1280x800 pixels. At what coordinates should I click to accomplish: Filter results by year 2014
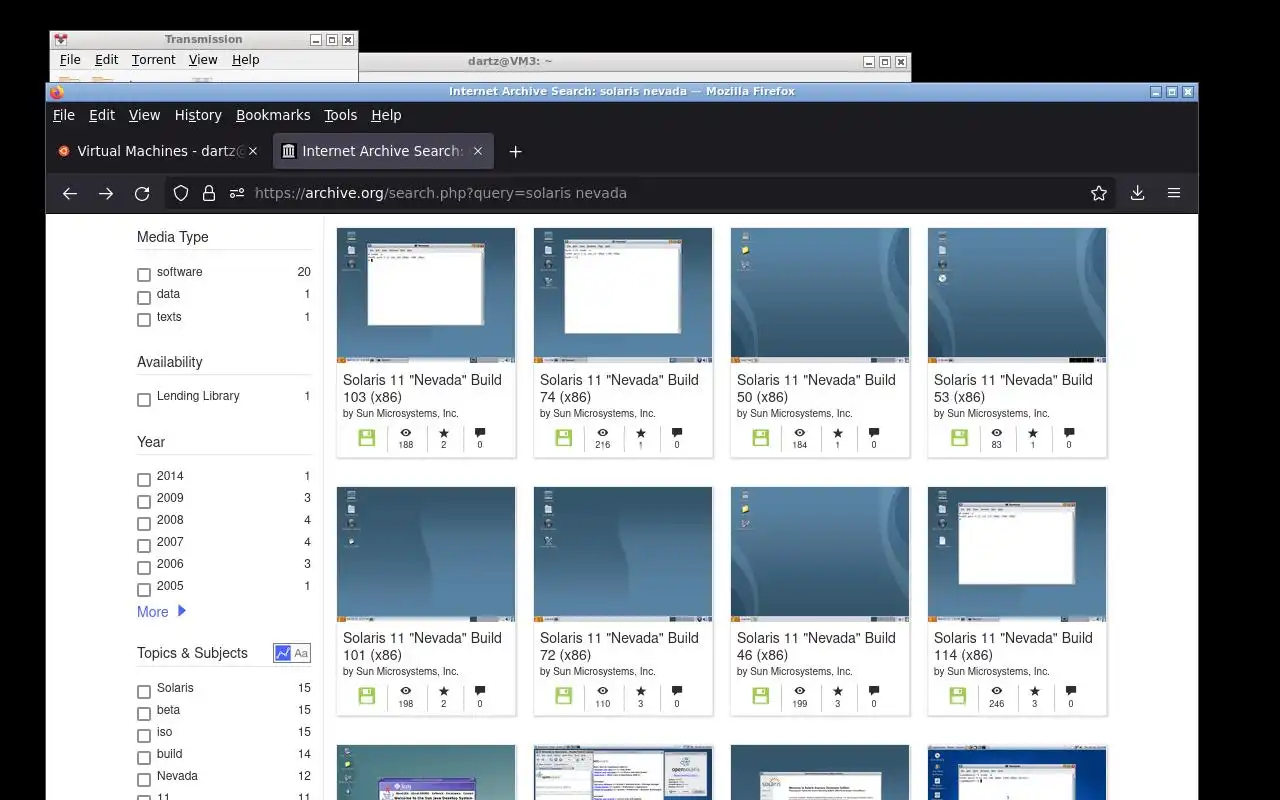pos(144,480)
